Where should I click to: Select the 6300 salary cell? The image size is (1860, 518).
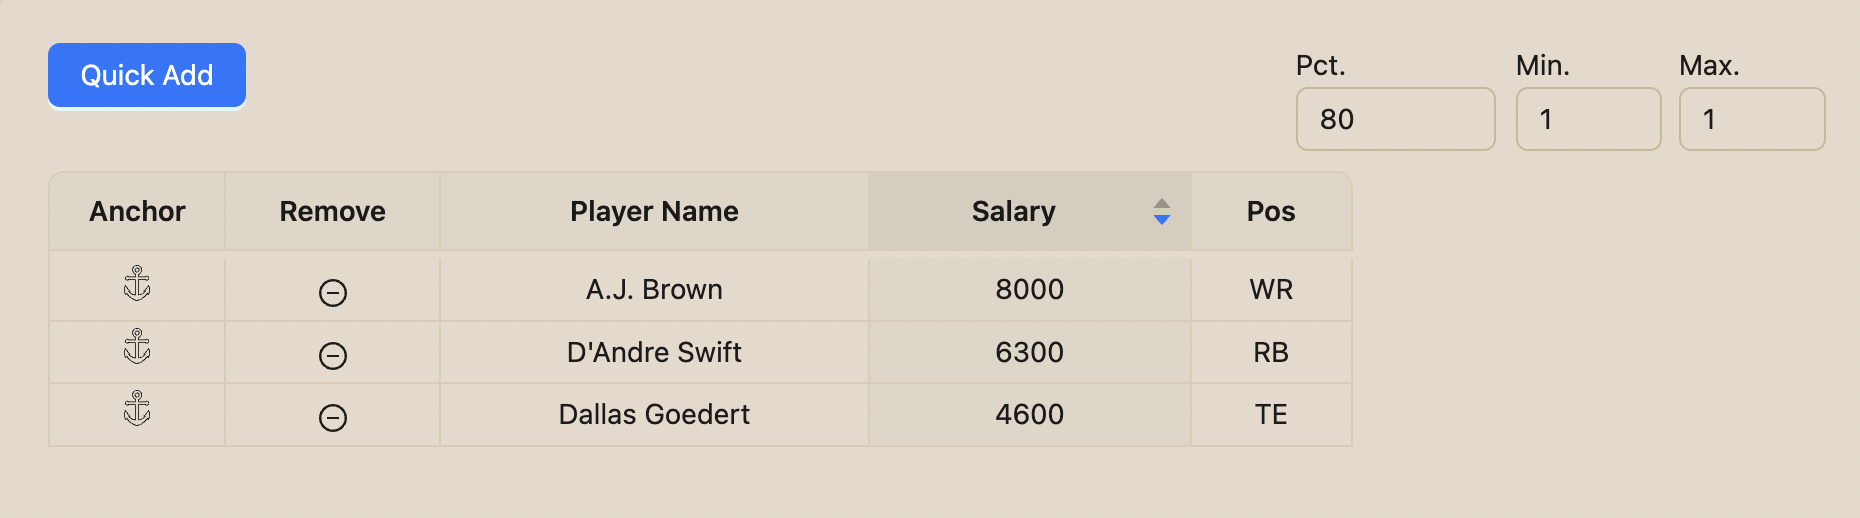1030,352
